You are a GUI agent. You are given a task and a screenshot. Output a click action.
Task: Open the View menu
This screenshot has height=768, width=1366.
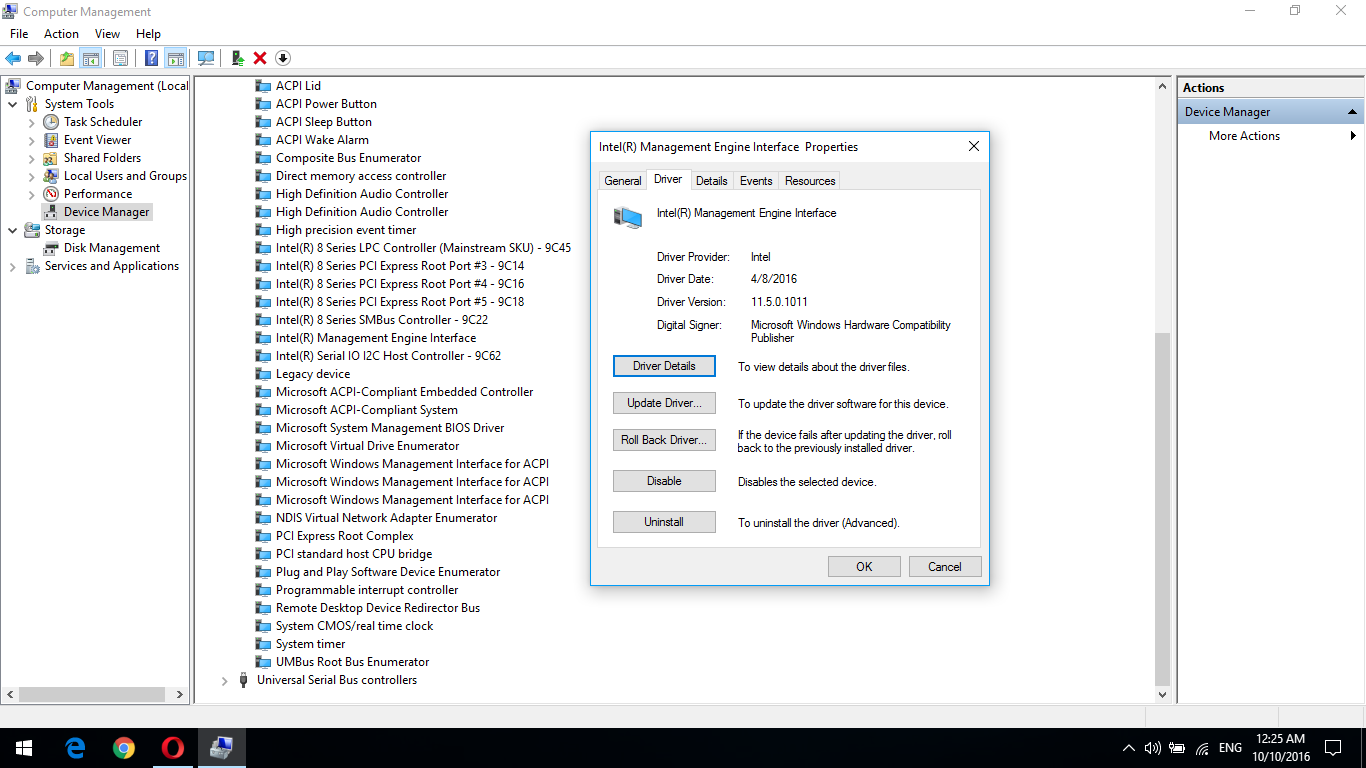click(x=107, y=34)
